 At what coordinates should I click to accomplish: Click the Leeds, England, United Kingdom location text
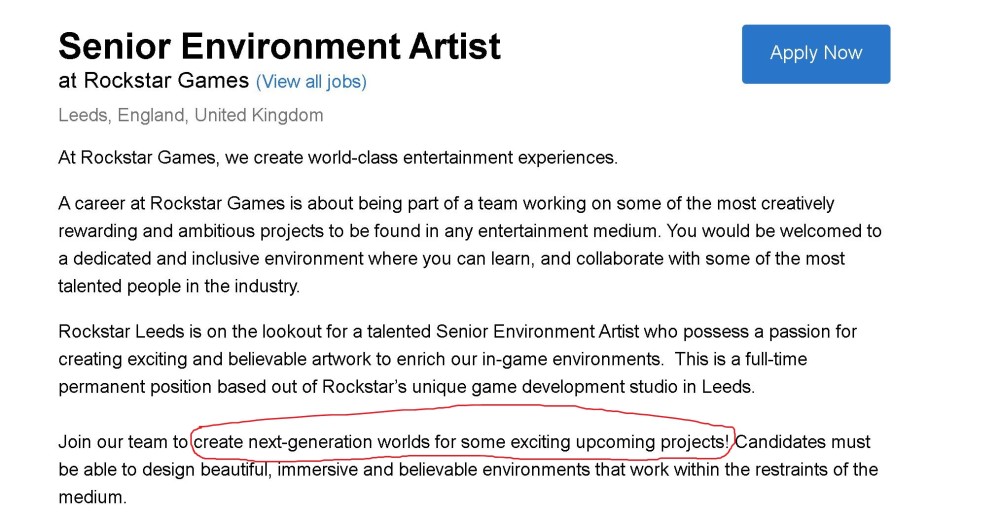[x=191, y=115]
